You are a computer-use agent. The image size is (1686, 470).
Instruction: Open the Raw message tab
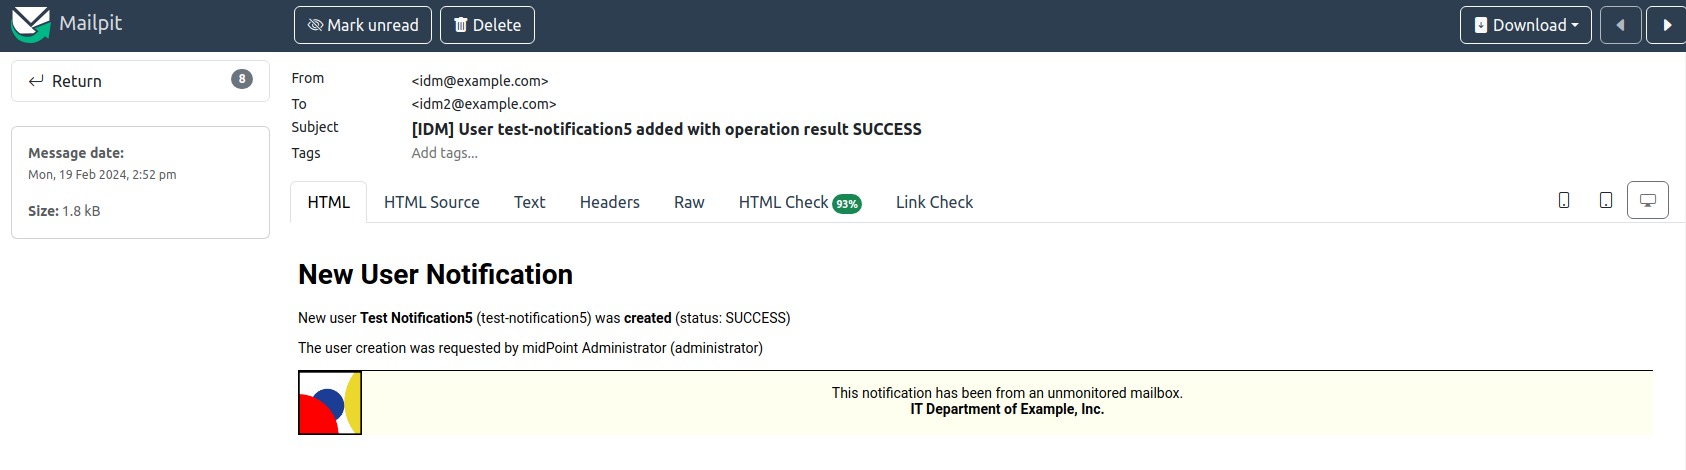(689, 202)
